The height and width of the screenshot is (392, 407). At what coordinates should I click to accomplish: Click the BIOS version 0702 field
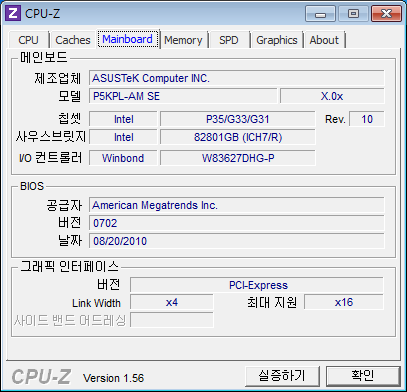click(237, 223)
